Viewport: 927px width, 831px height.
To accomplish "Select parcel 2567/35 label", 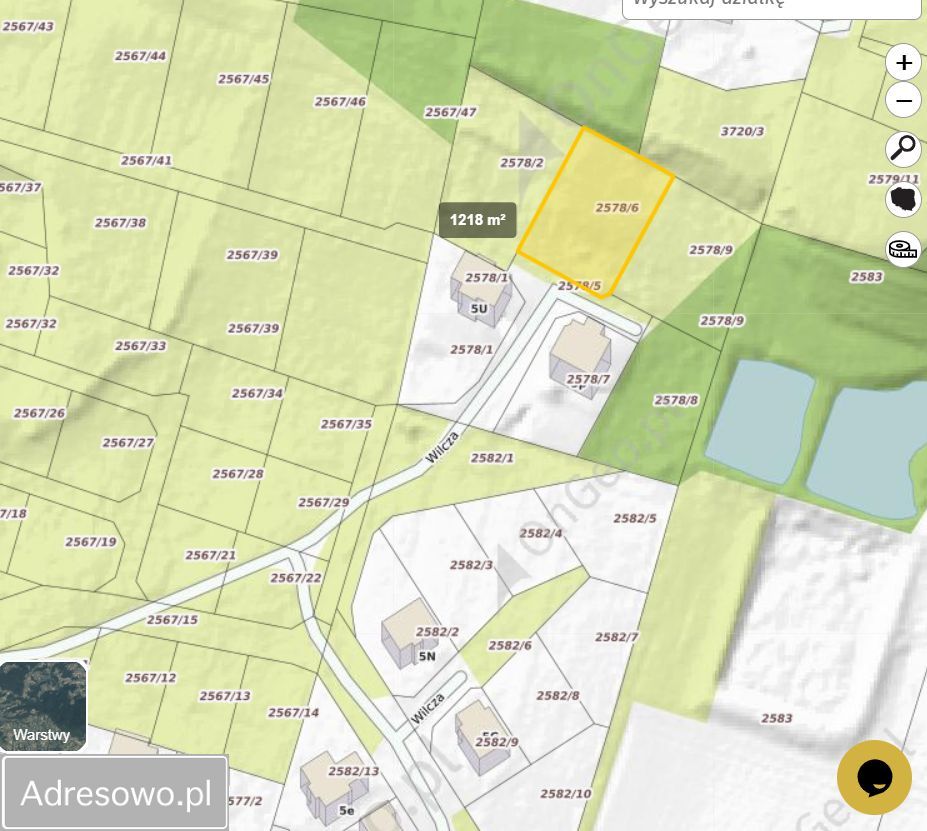I will tap(346, 424).
